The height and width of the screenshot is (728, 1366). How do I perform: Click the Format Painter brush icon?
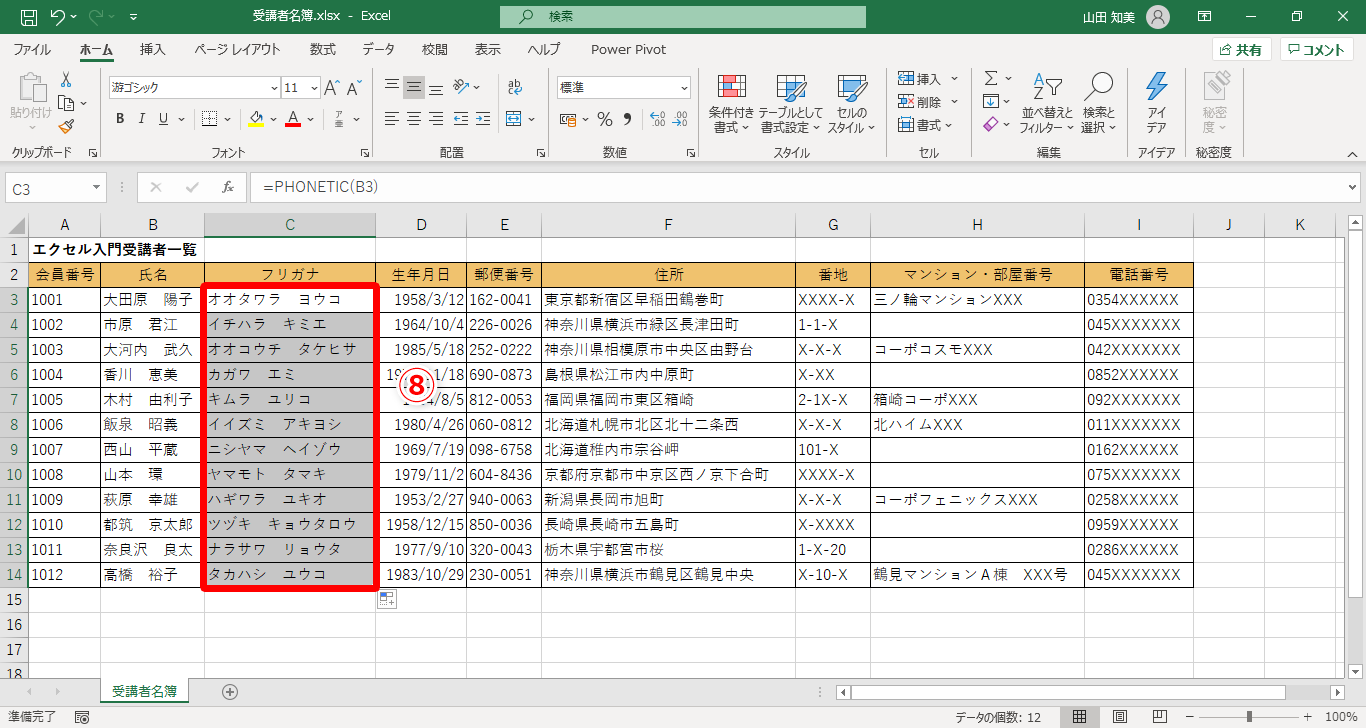(66, 126)
